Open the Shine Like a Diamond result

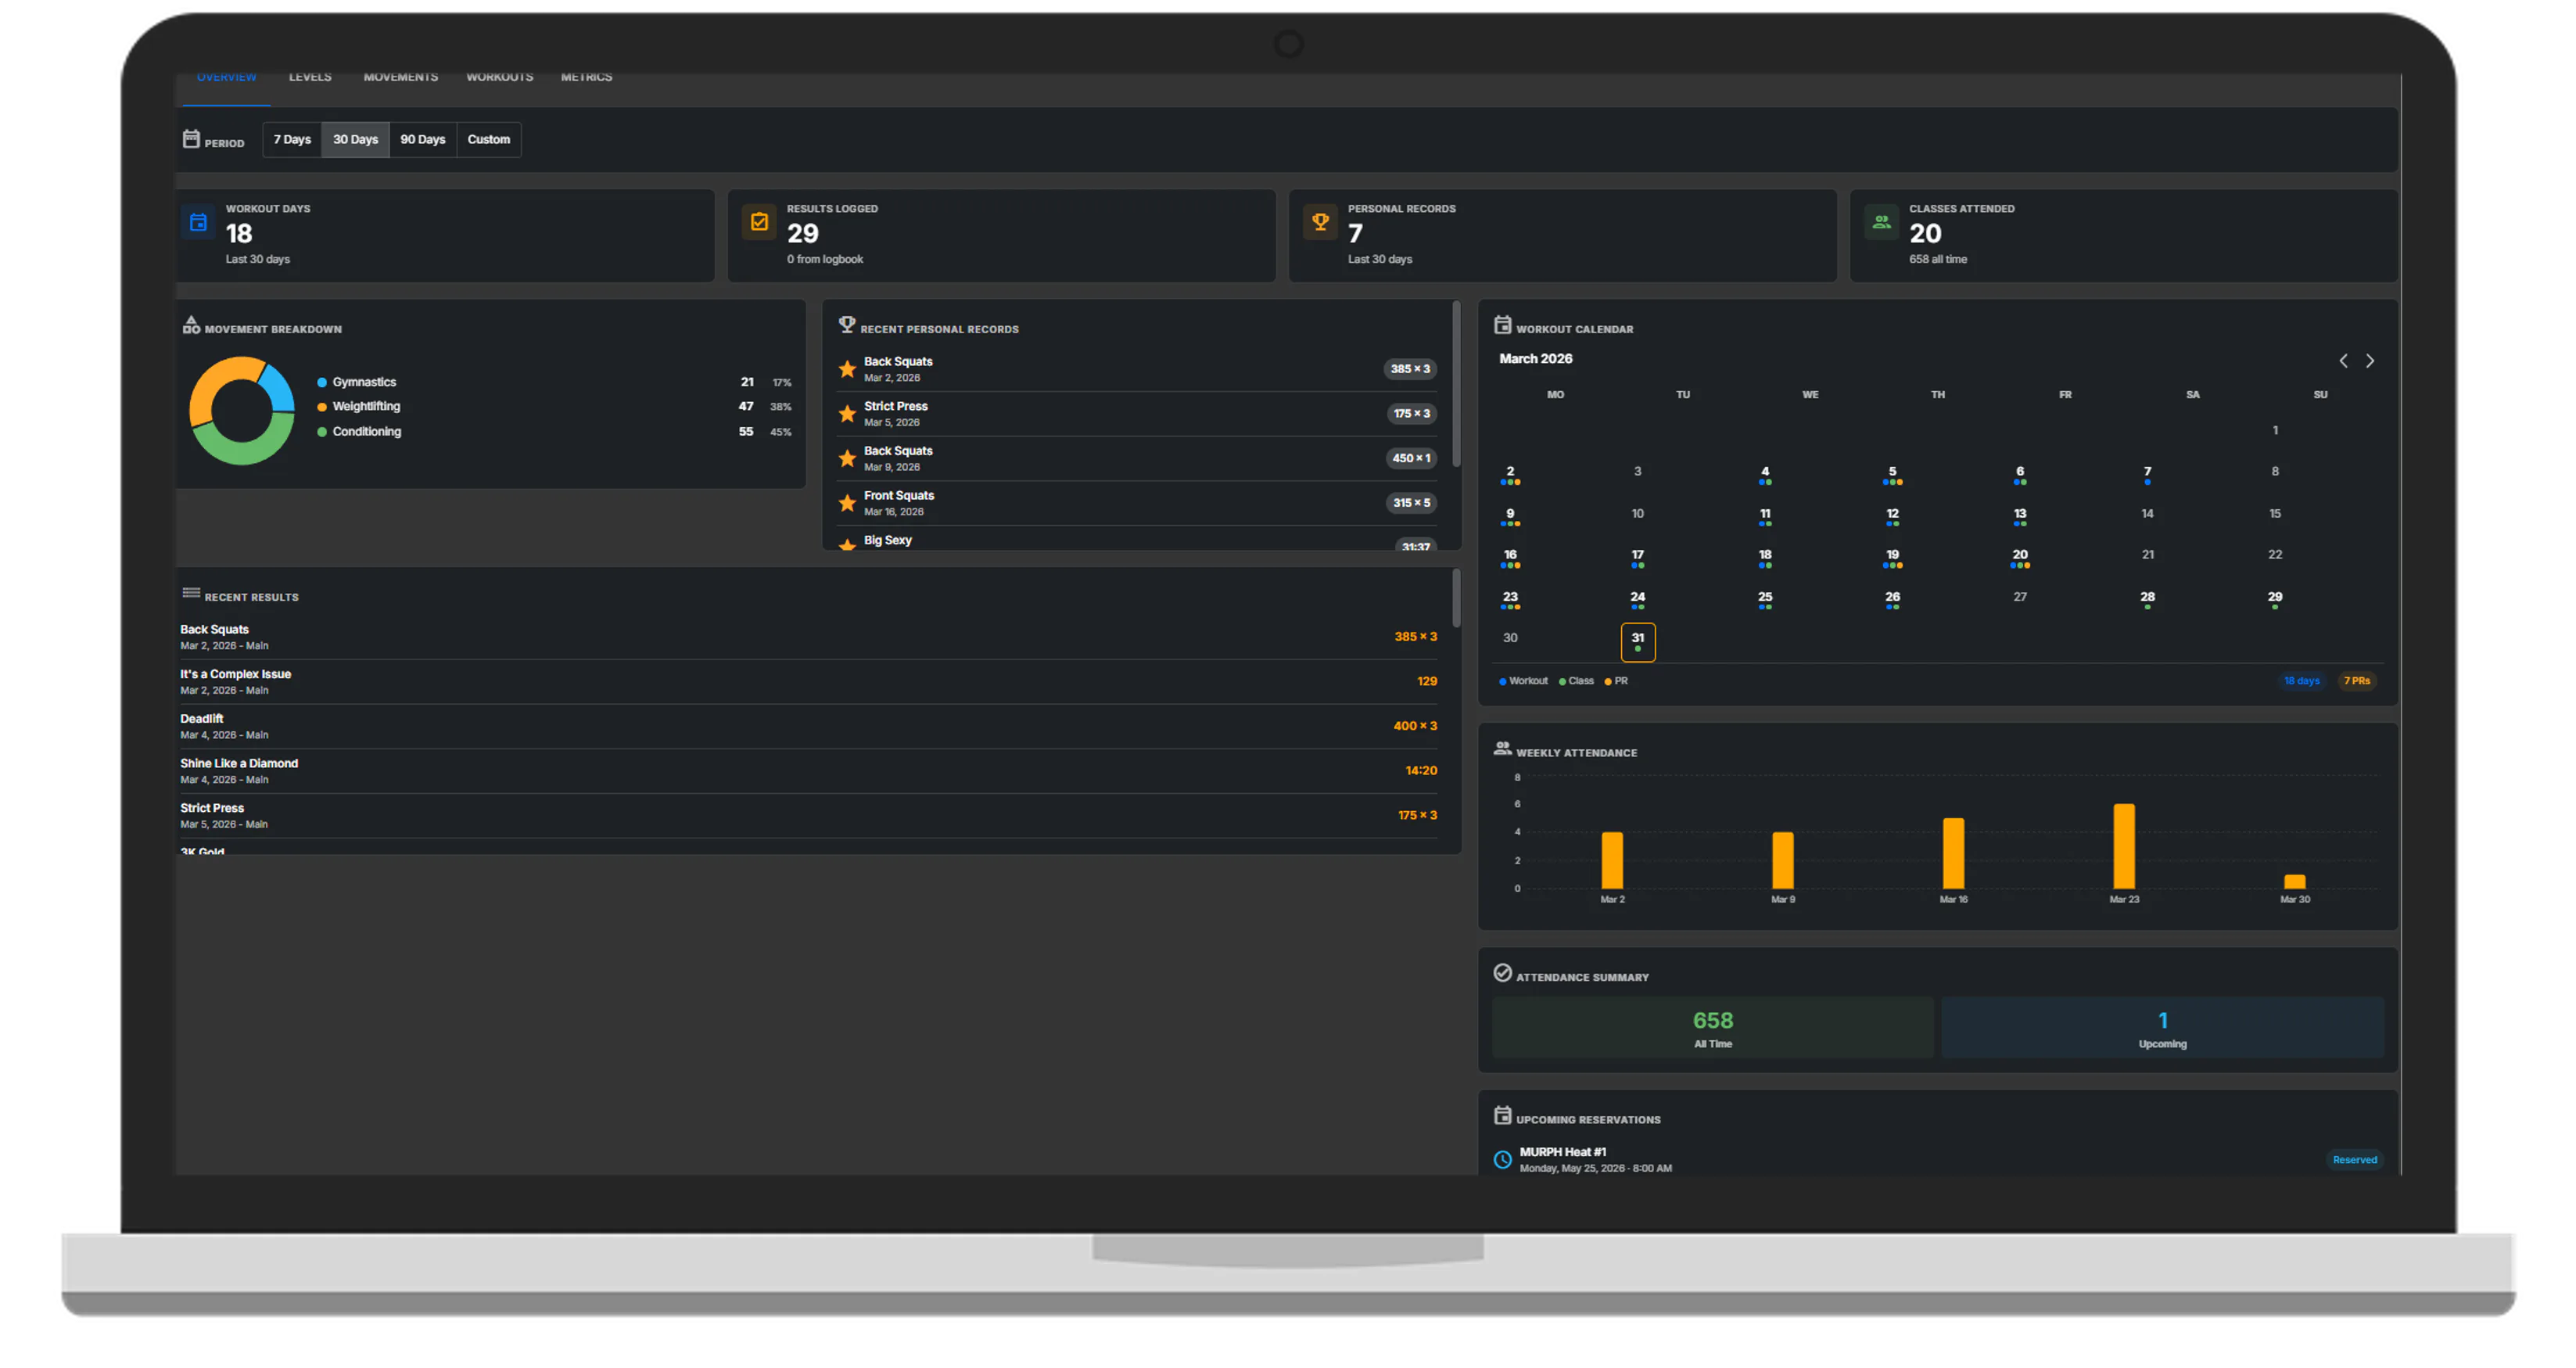[808, 770]
